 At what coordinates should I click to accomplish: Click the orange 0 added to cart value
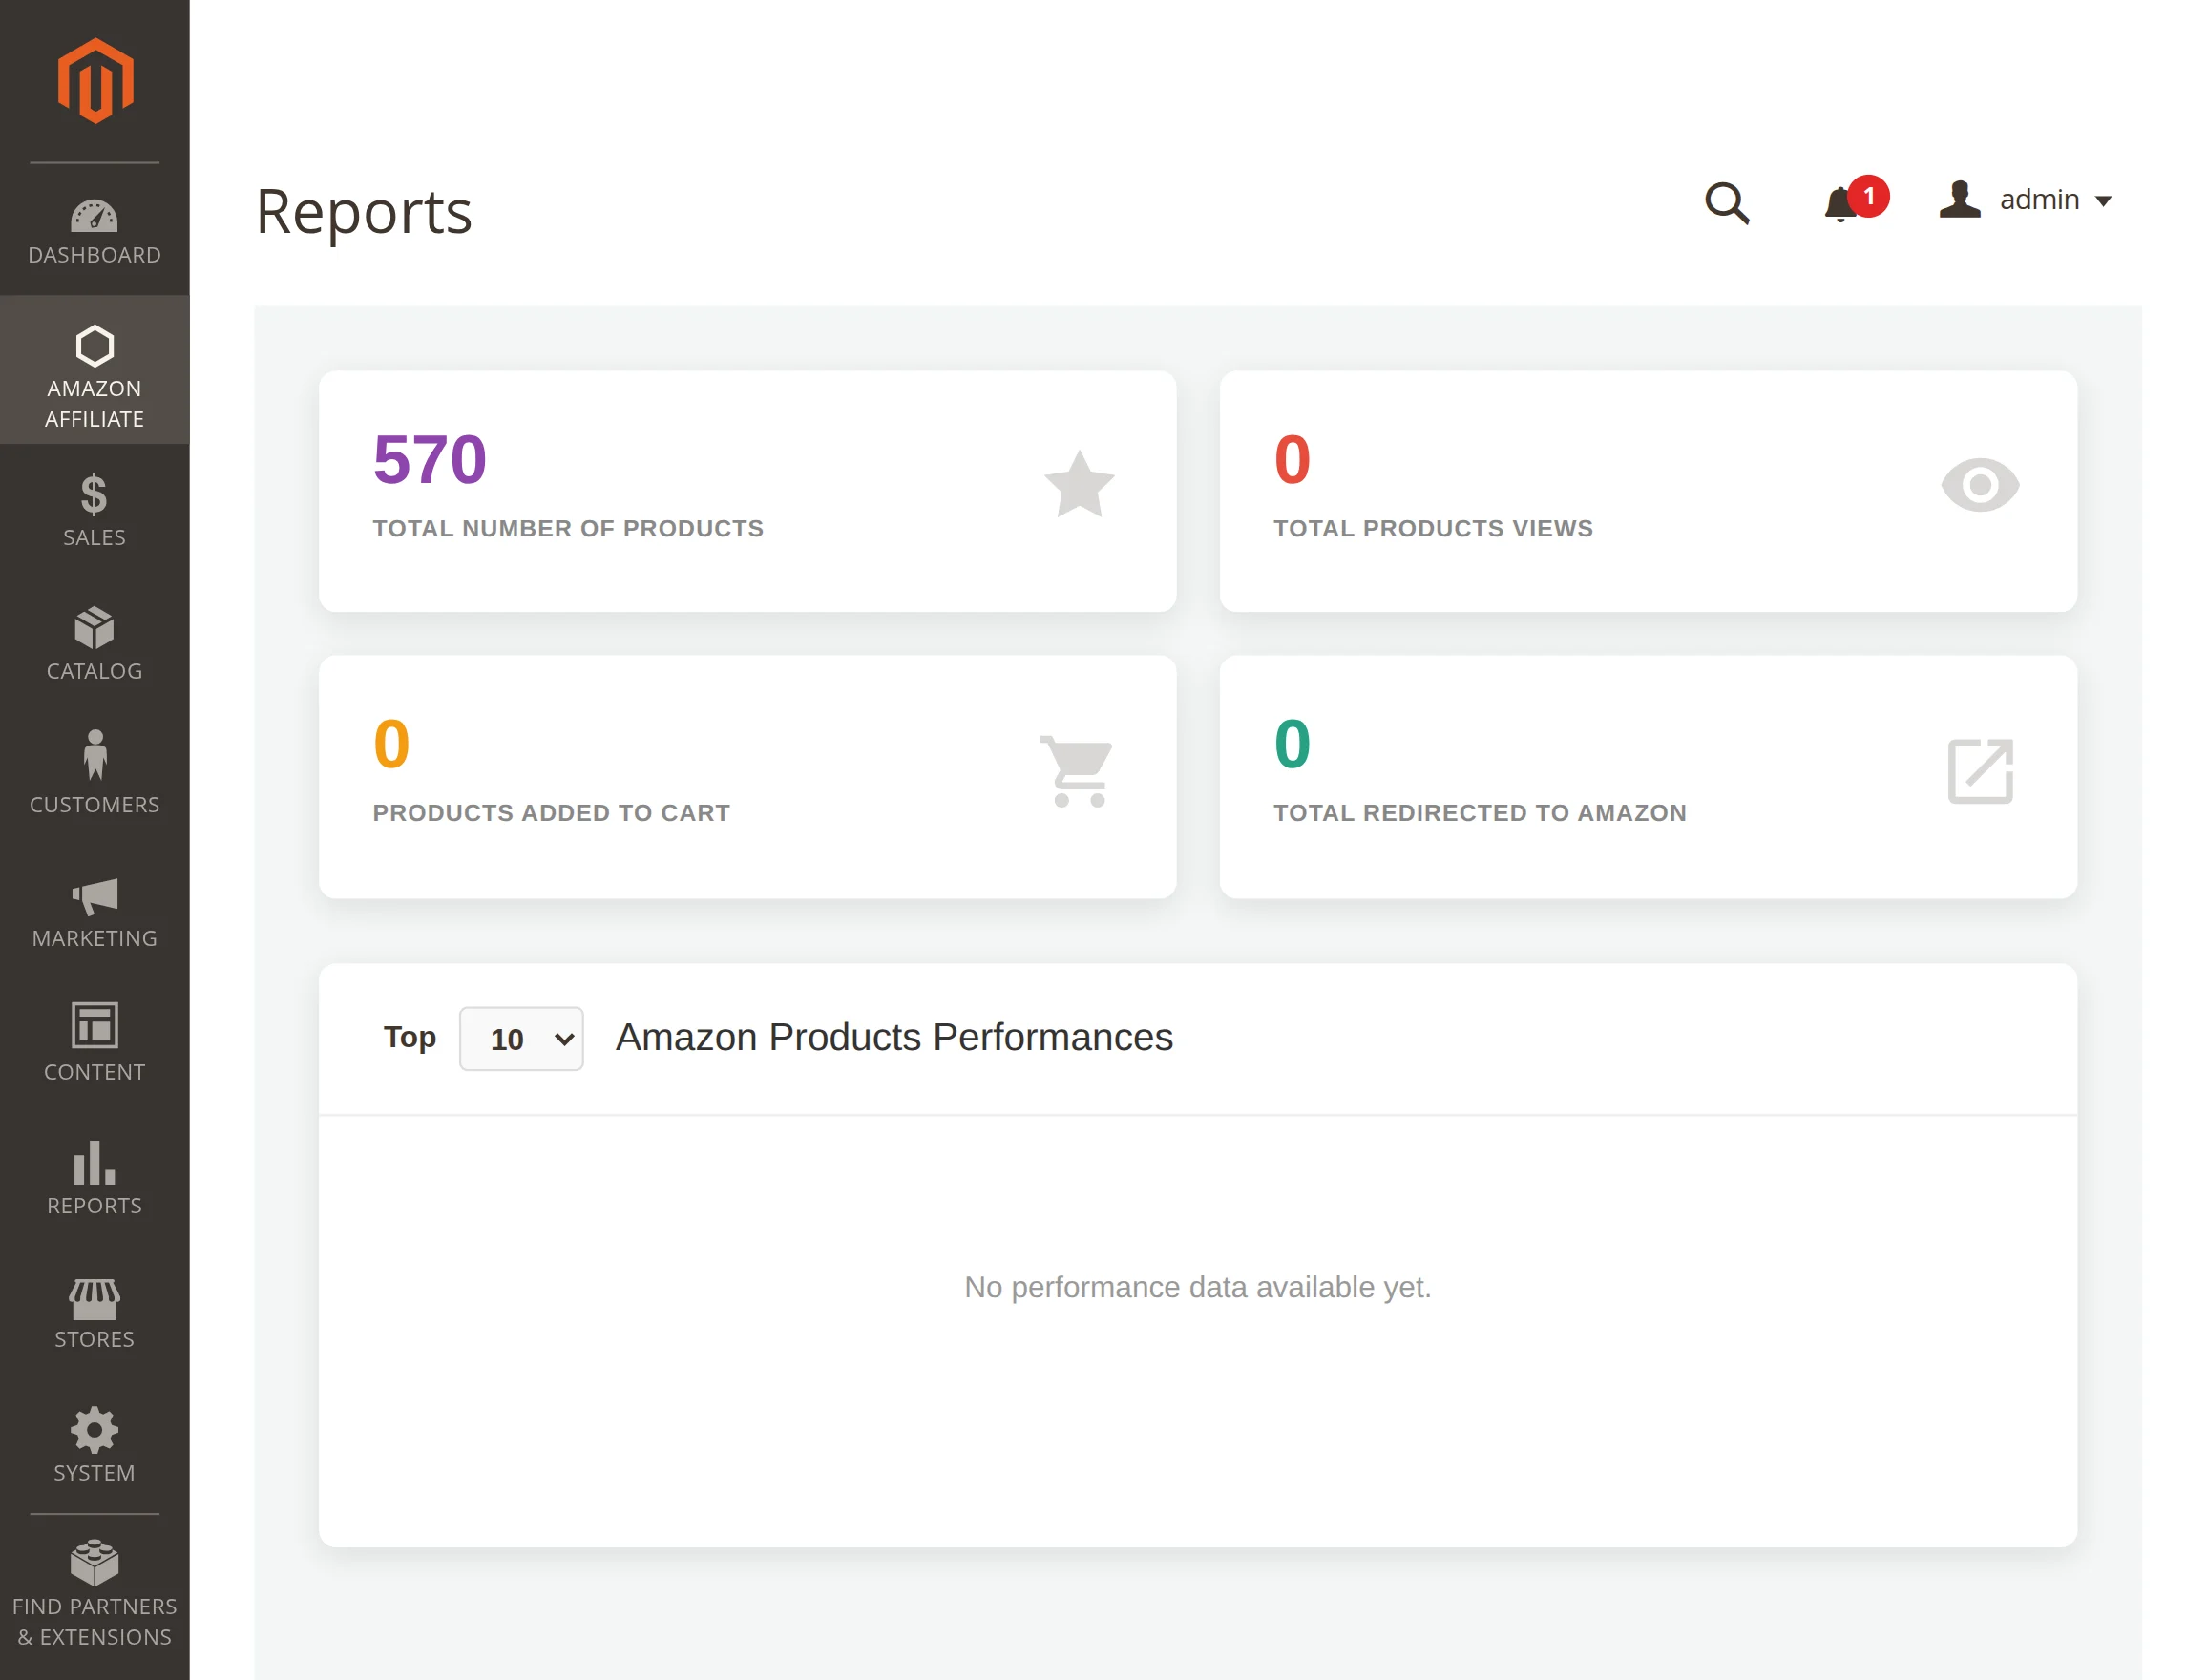point(391,743)
